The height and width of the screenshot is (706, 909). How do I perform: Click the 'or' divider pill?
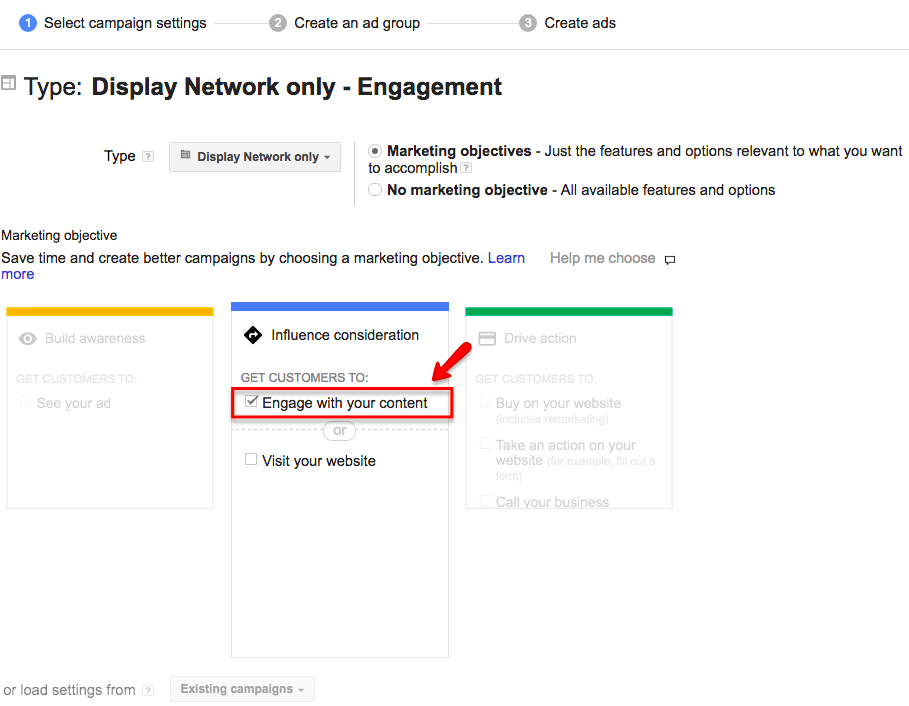[339, 431]
